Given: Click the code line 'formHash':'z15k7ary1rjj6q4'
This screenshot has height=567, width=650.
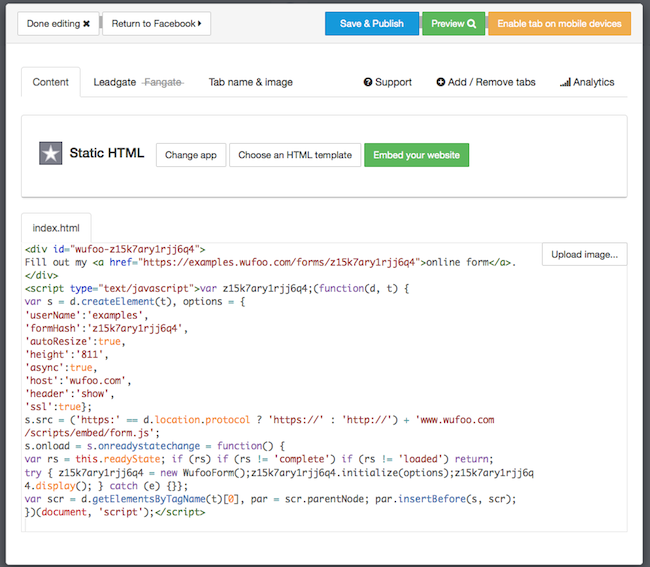Looking at the screenshot, I should pyautogui.click(x=106, y=328).
